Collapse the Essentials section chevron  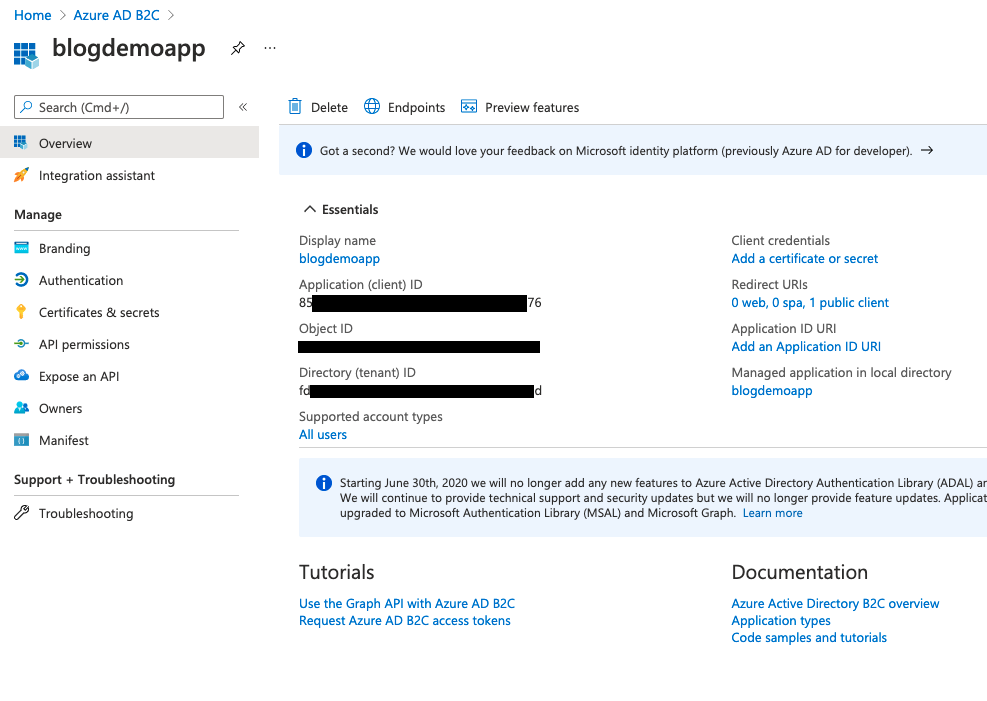(x=310, y=210)
